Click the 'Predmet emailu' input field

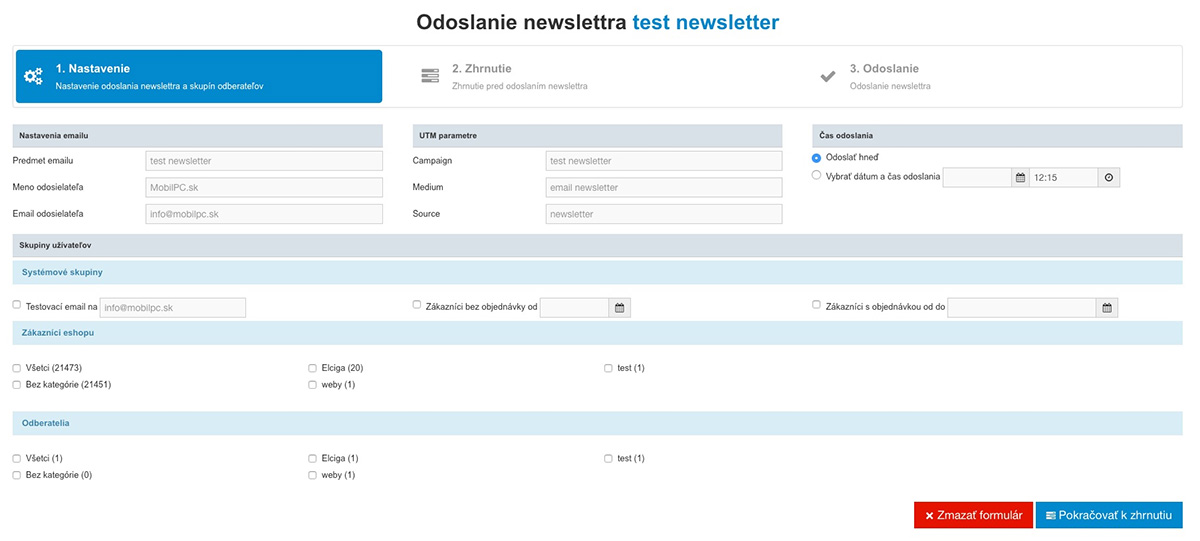point(264,161)
